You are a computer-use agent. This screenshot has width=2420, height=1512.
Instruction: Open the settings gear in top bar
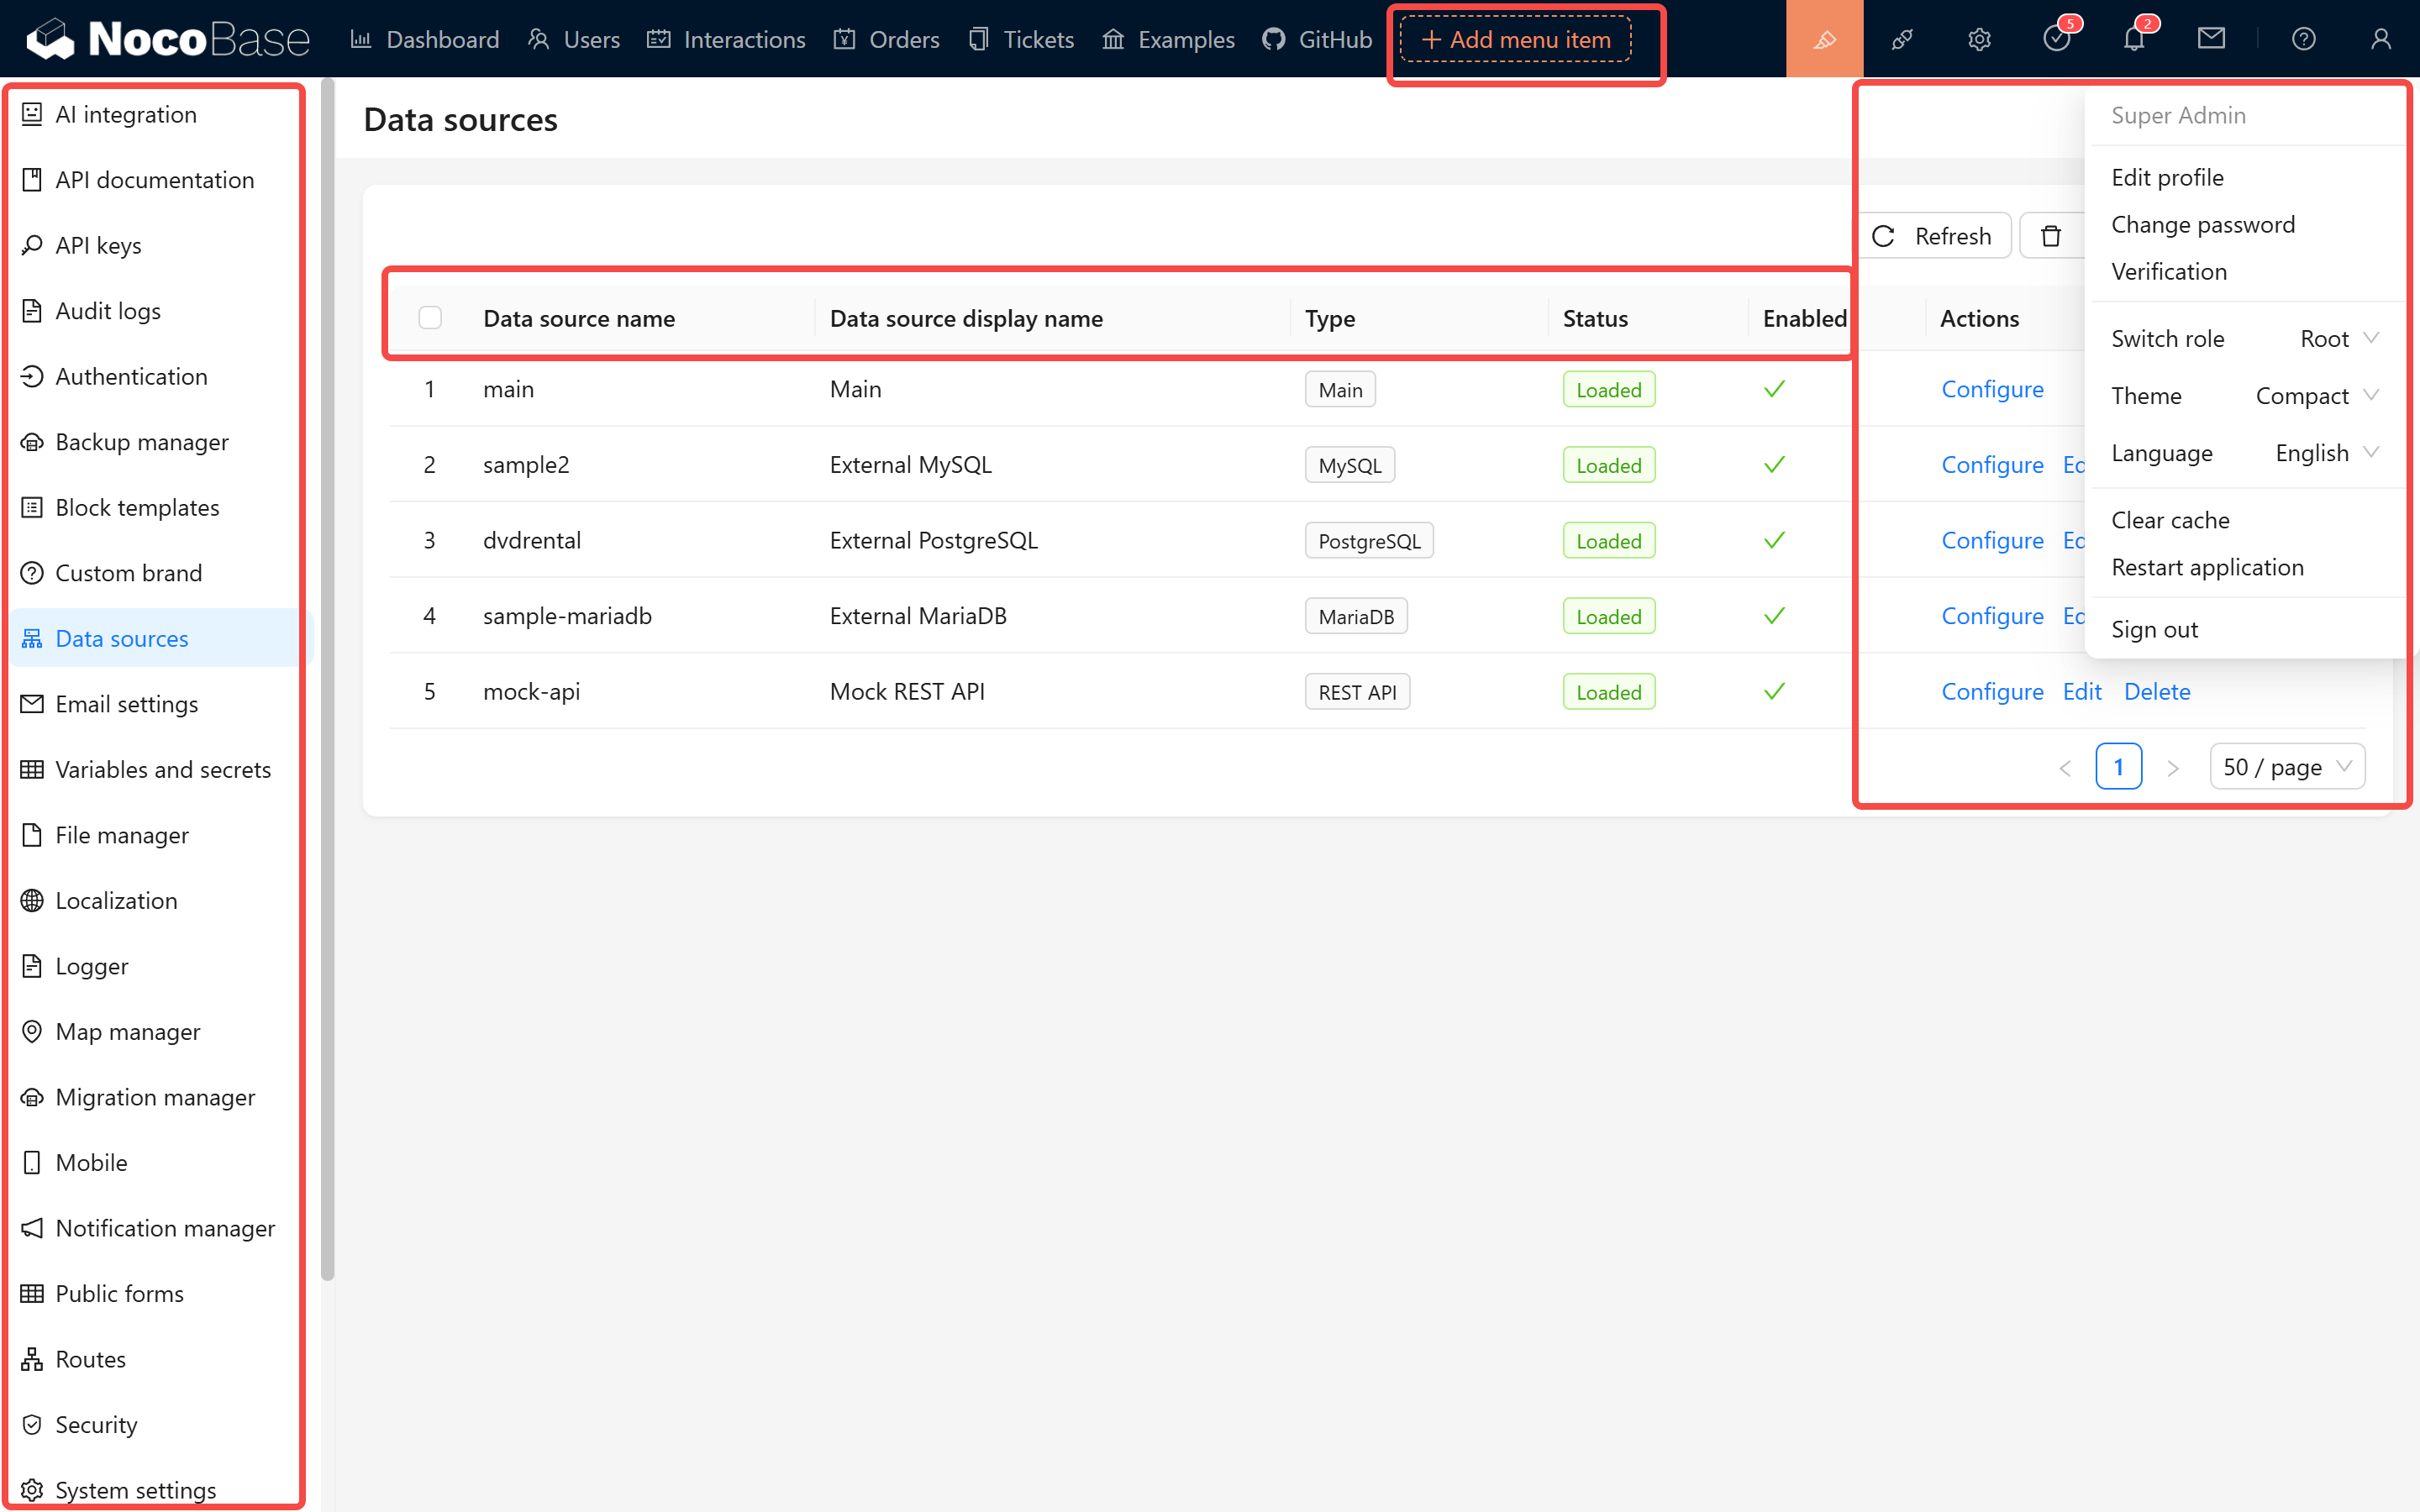point(1979,39)
